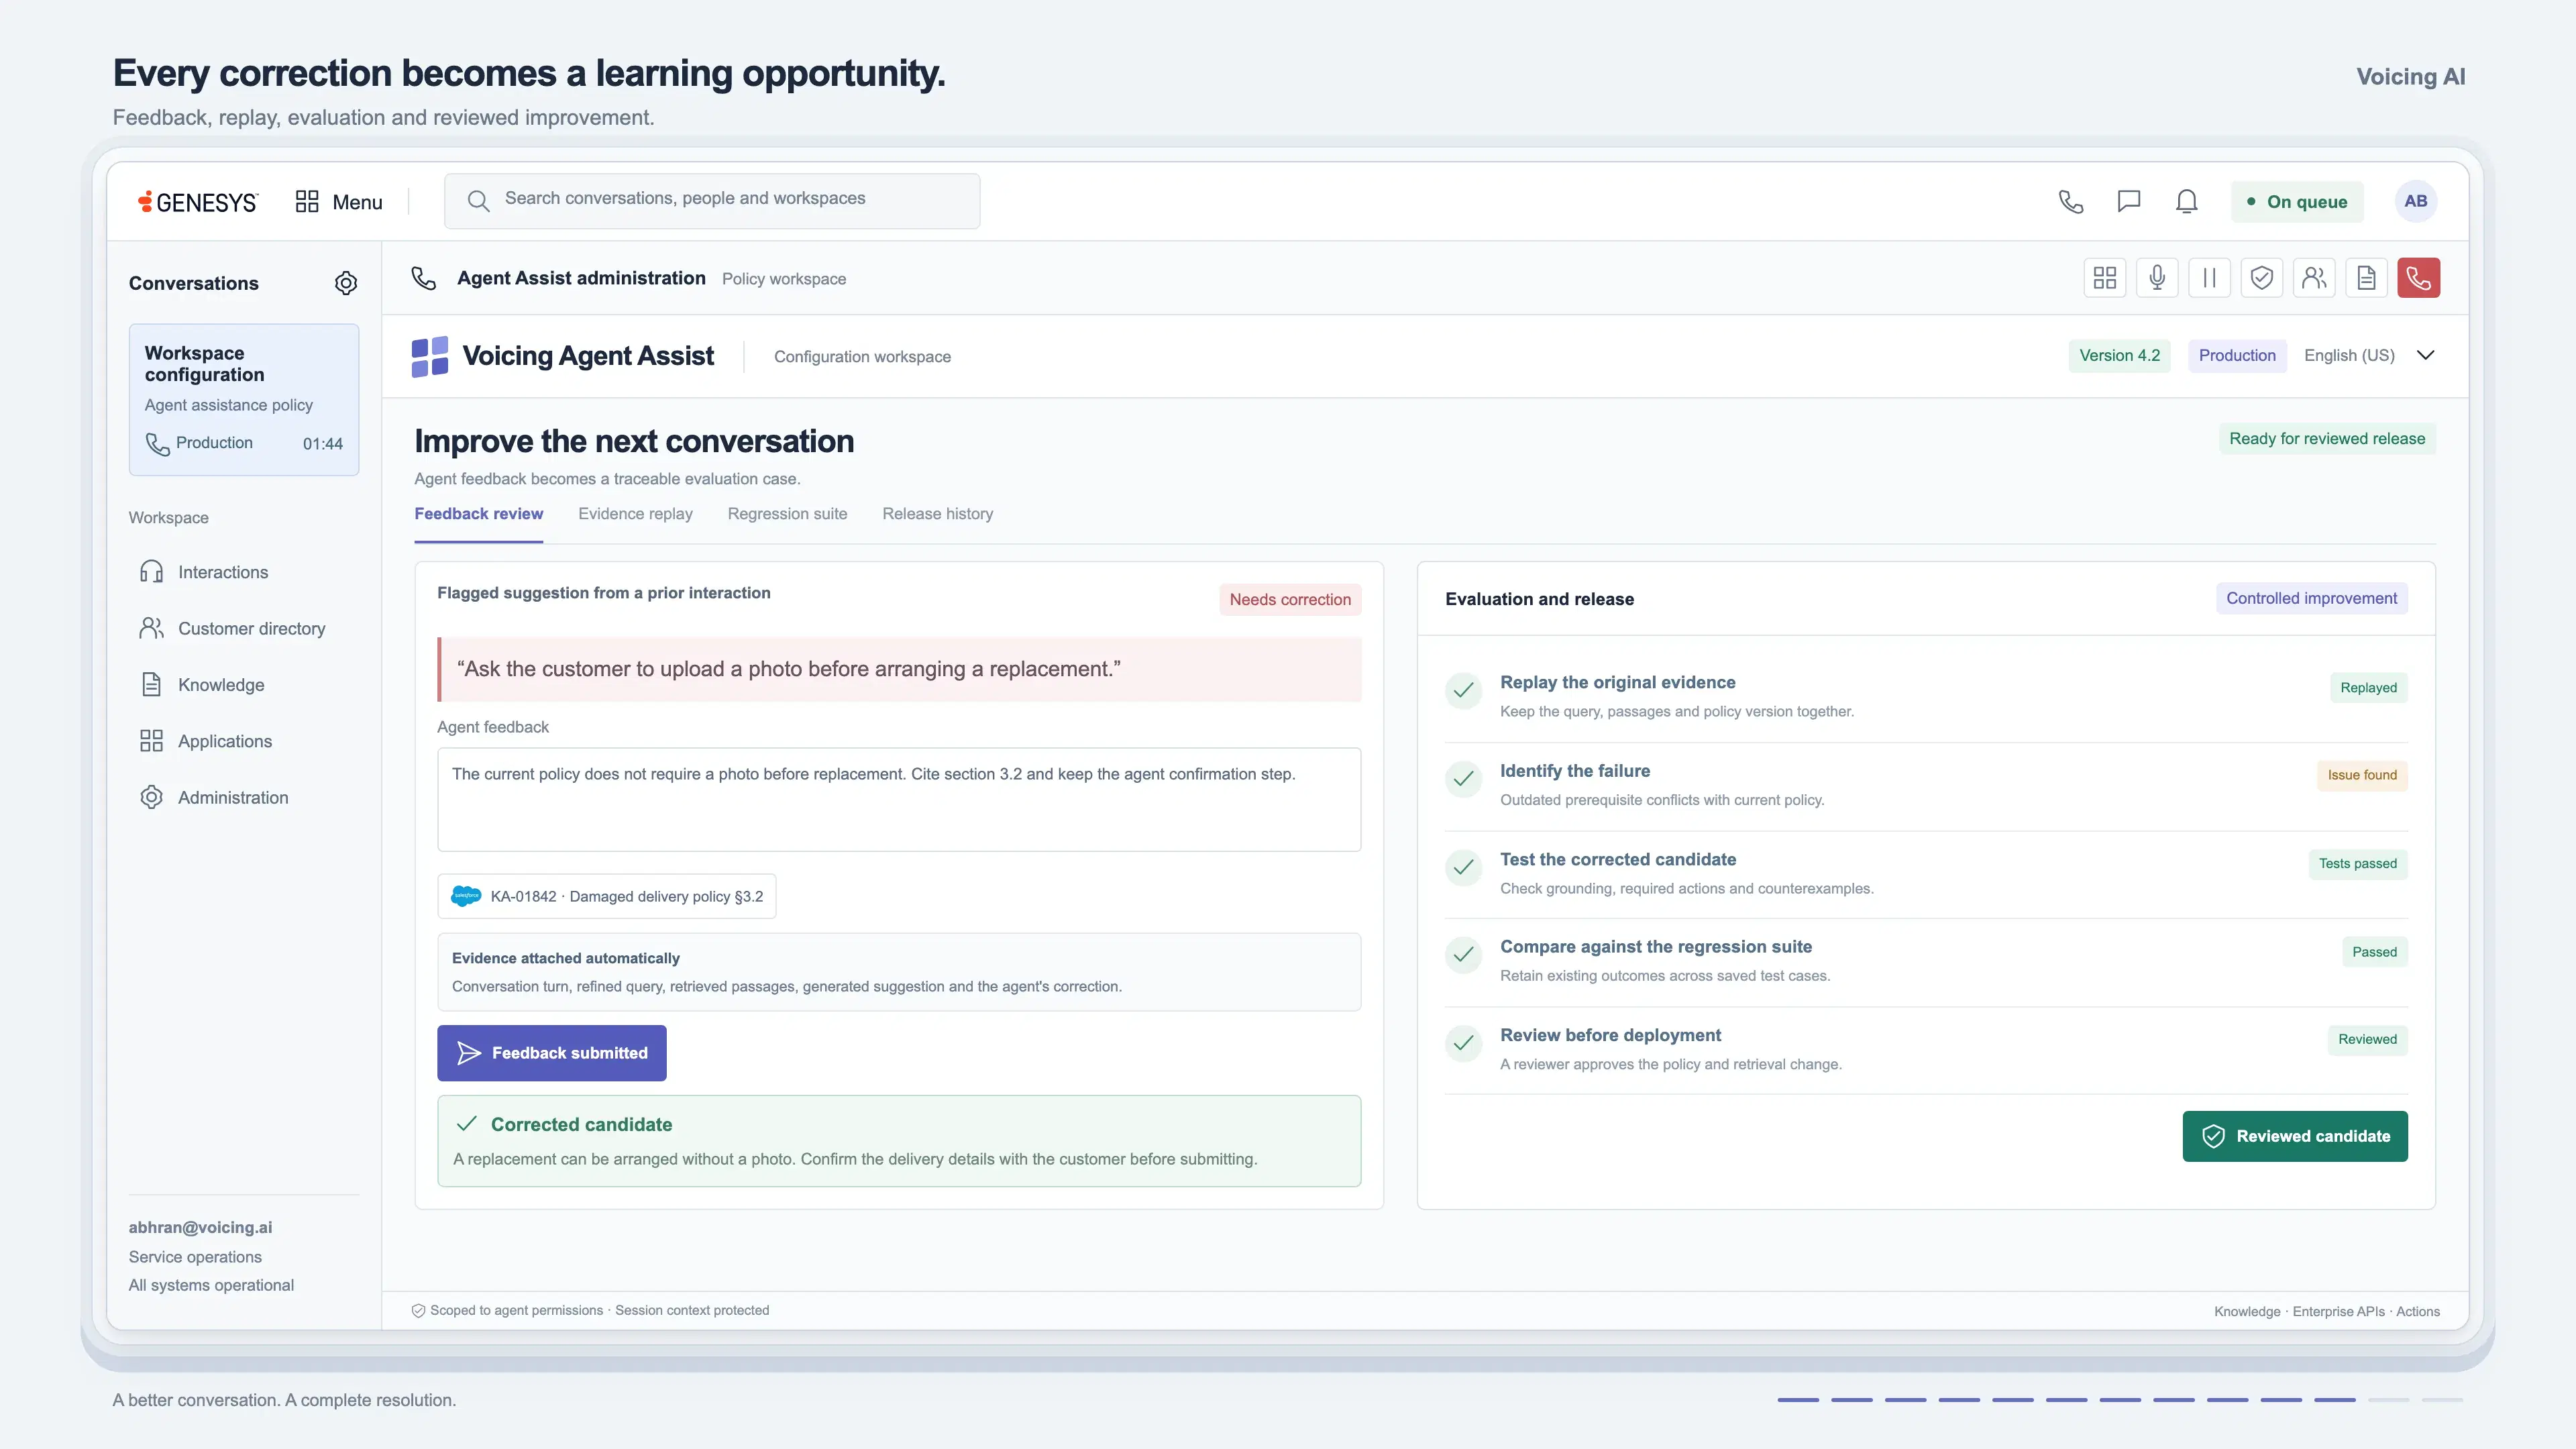Click the Issue found status badge
2576x1449 pixels.
[x=2362, y=775]
